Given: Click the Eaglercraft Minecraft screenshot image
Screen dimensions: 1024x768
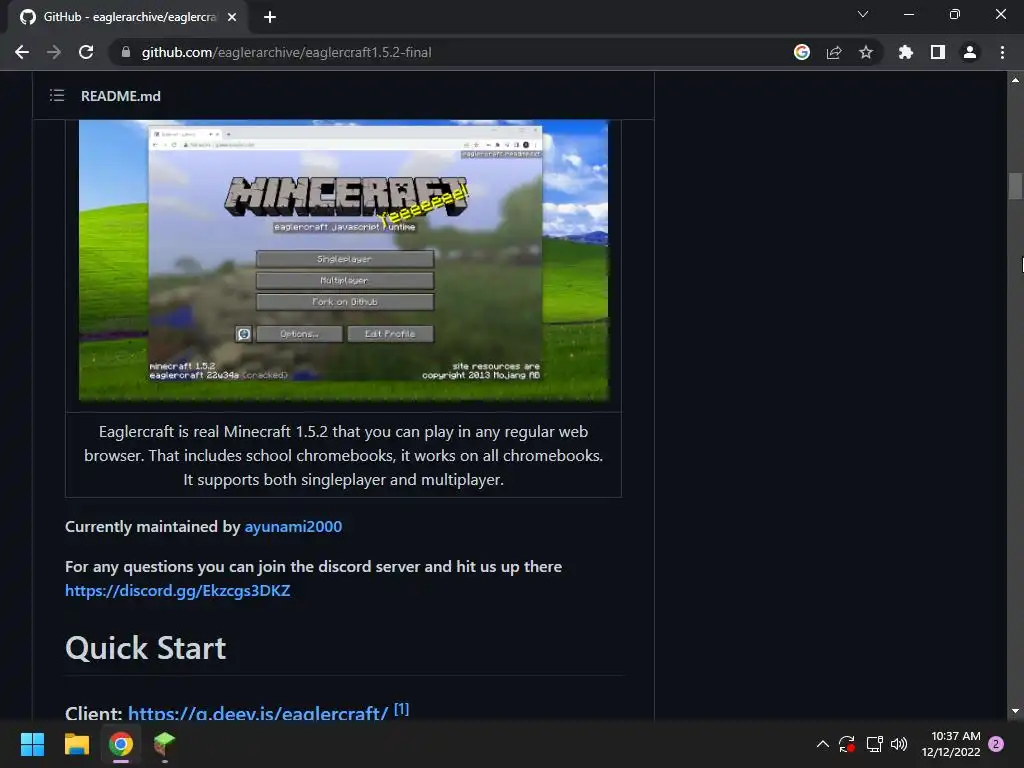Looking at the screenshot, I should click(x=344, y=260).
